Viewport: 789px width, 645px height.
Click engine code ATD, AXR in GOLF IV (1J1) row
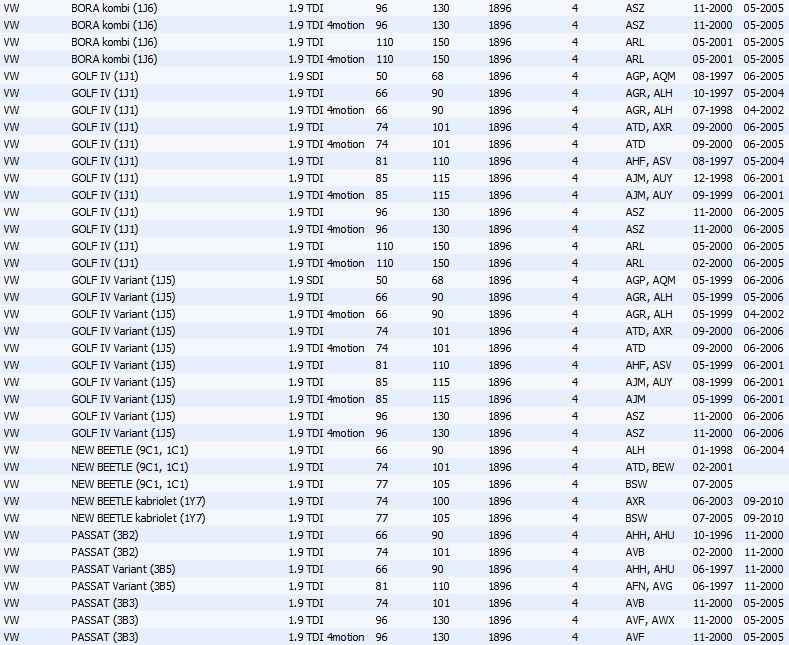(x=649, y=127)
